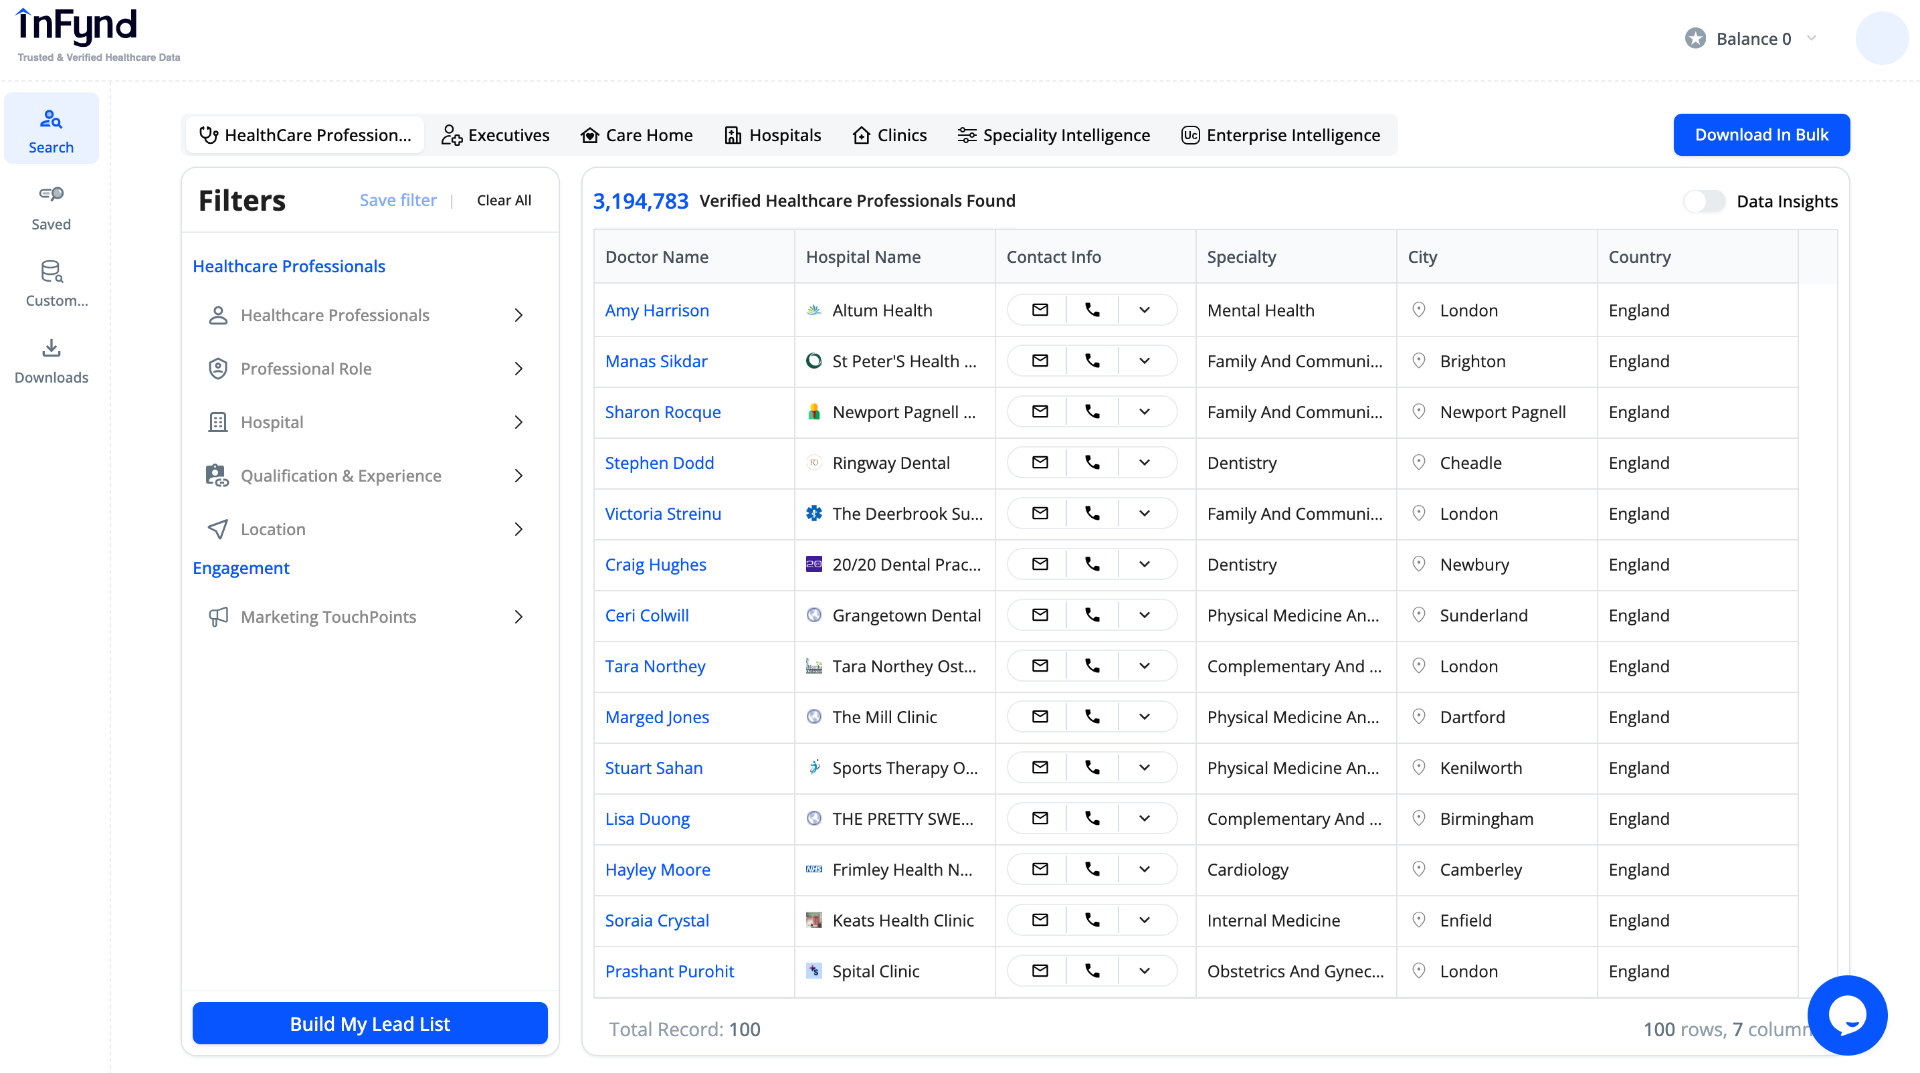Click the phone icon for Ceri Colwill
Screen dimensions: 1920x1073
click(x=1092, y=615)
